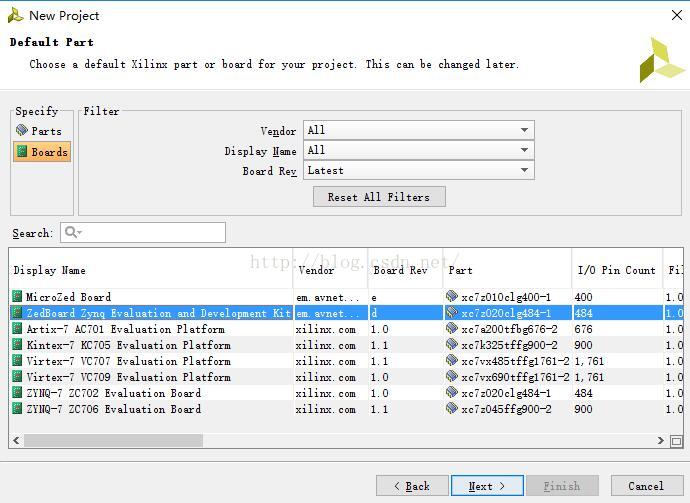Click part text xc7z010clg400-1
The image size is (690, 503).
506,297
